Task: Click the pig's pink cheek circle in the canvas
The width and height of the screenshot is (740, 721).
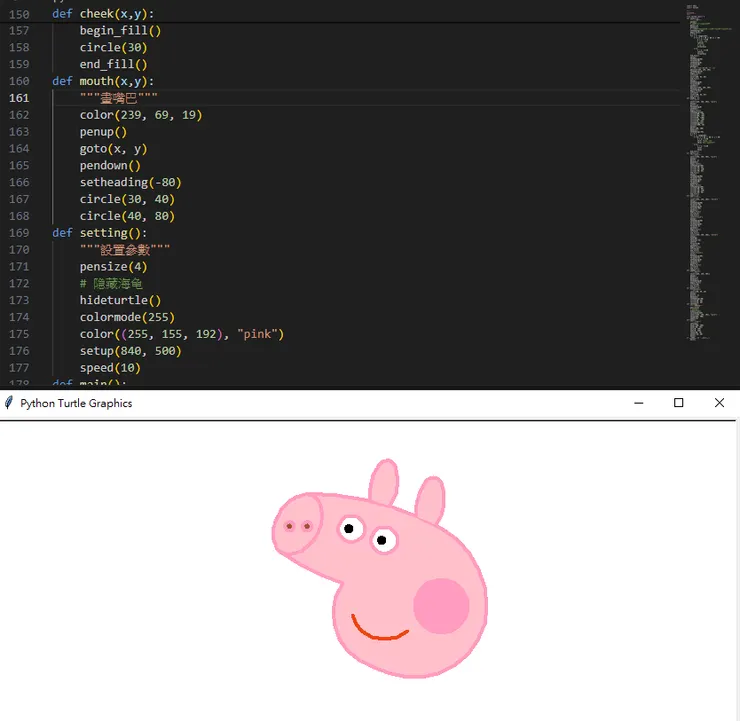Action: pos(441,606)
